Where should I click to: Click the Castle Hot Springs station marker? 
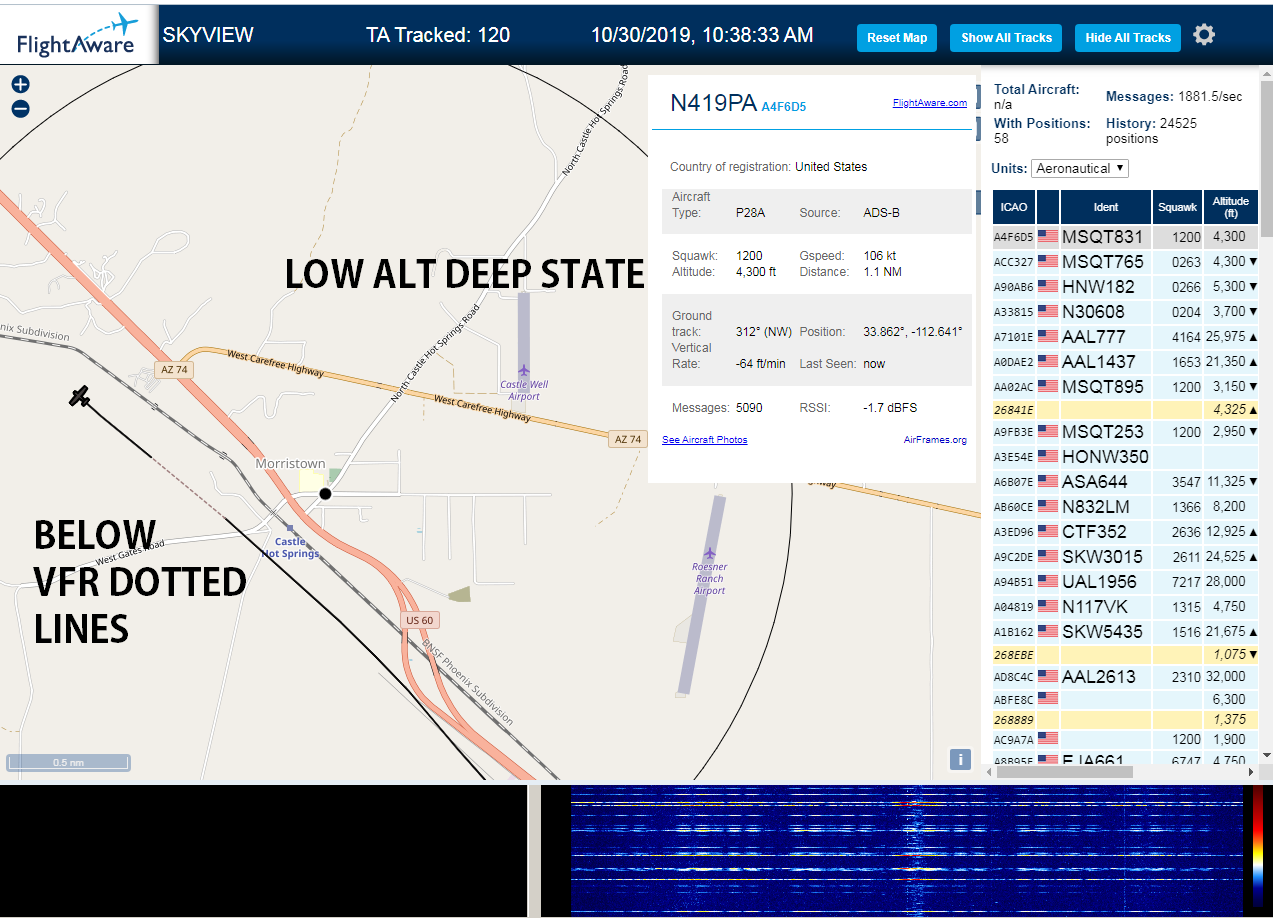tap(290, 528)
